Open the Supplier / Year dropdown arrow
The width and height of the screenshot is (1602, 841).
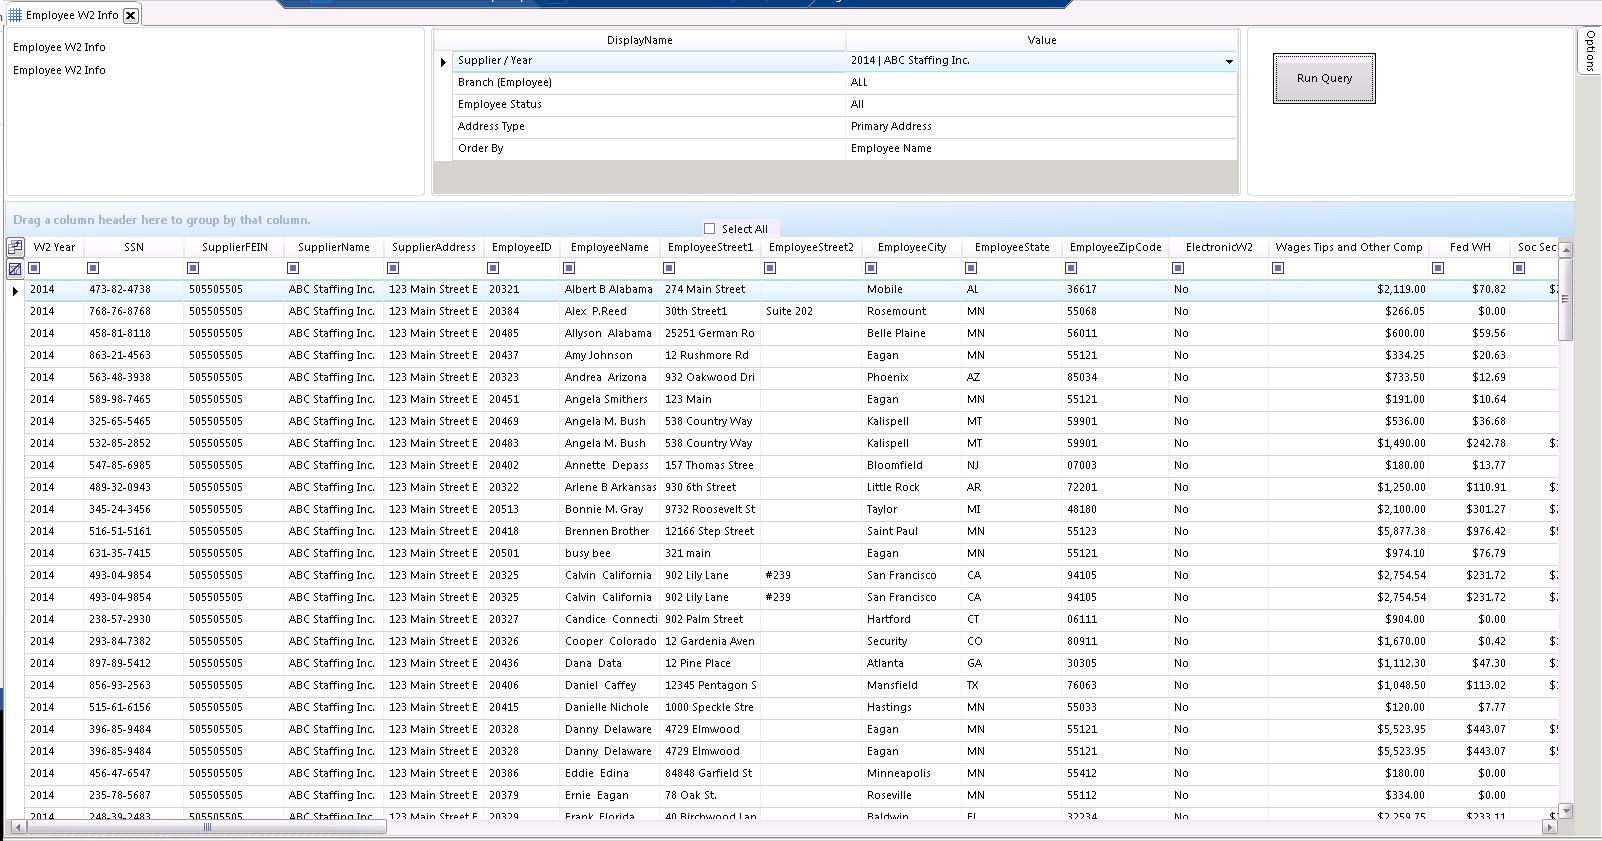[x=1229, y=62]
